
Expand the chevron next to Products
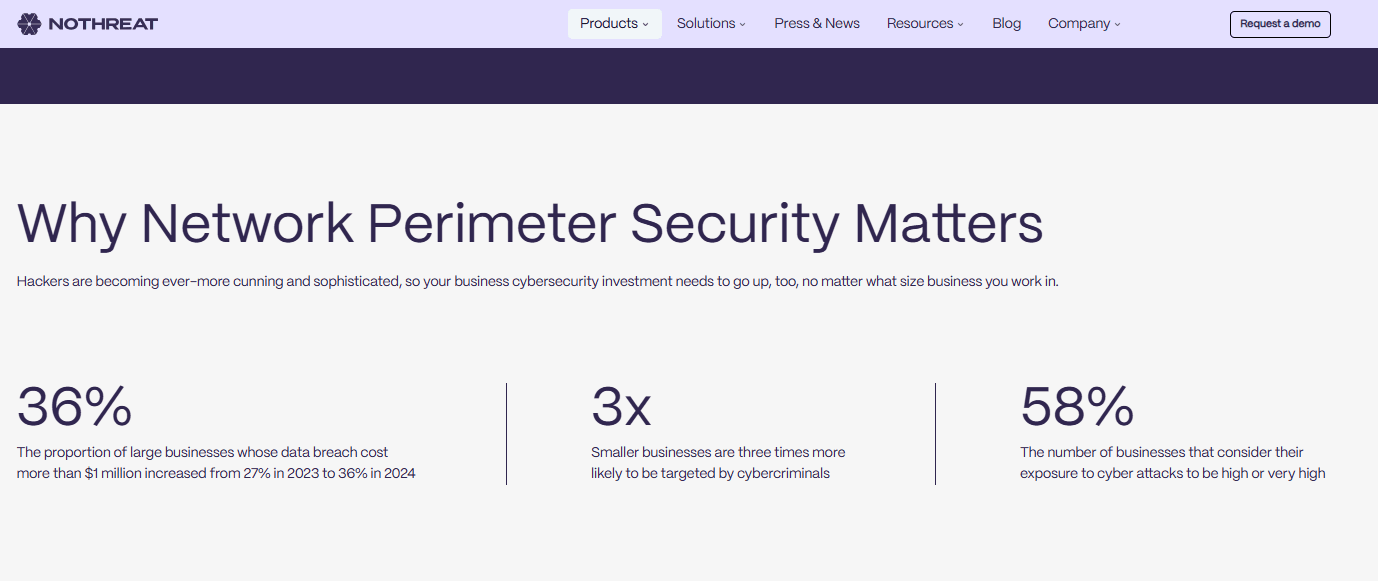(x=646, y=25)
